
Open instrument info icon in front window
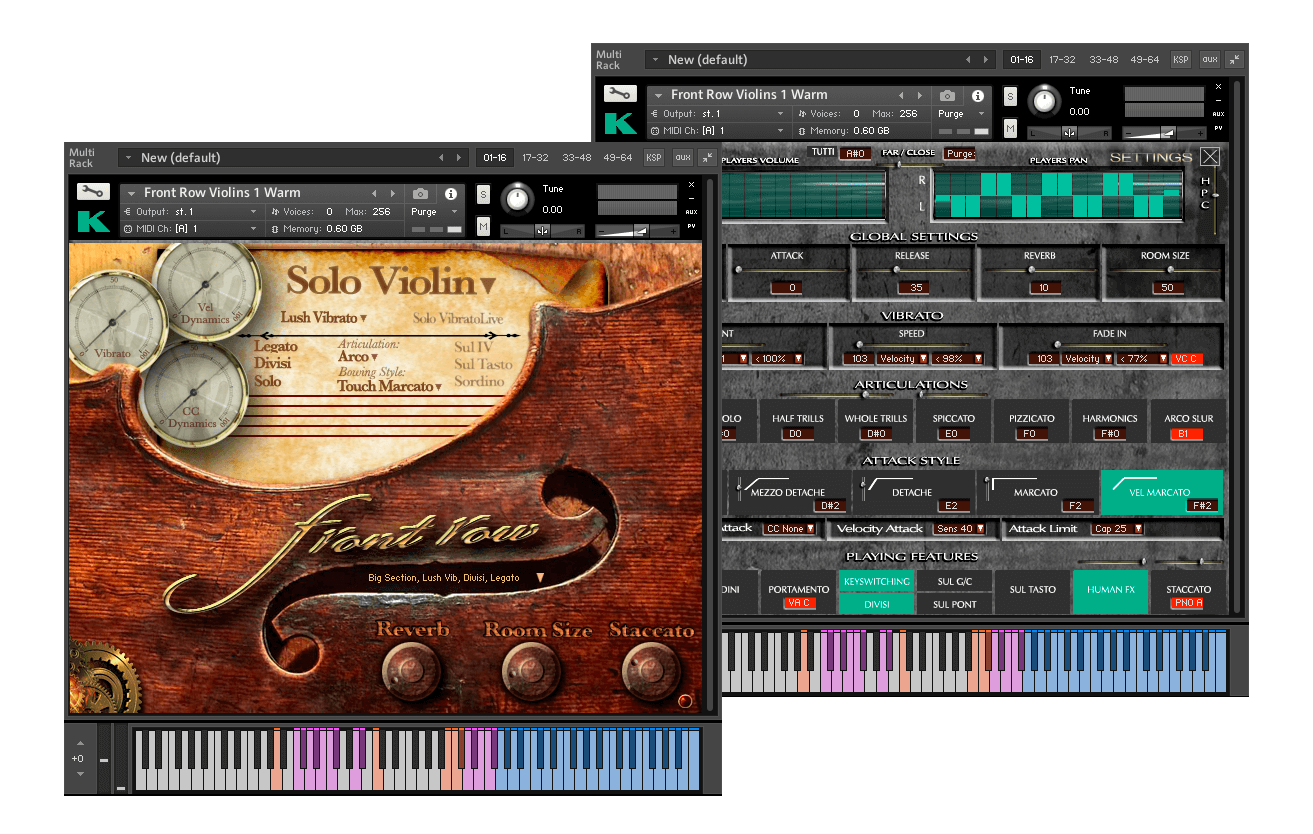[x=450, y=193]
